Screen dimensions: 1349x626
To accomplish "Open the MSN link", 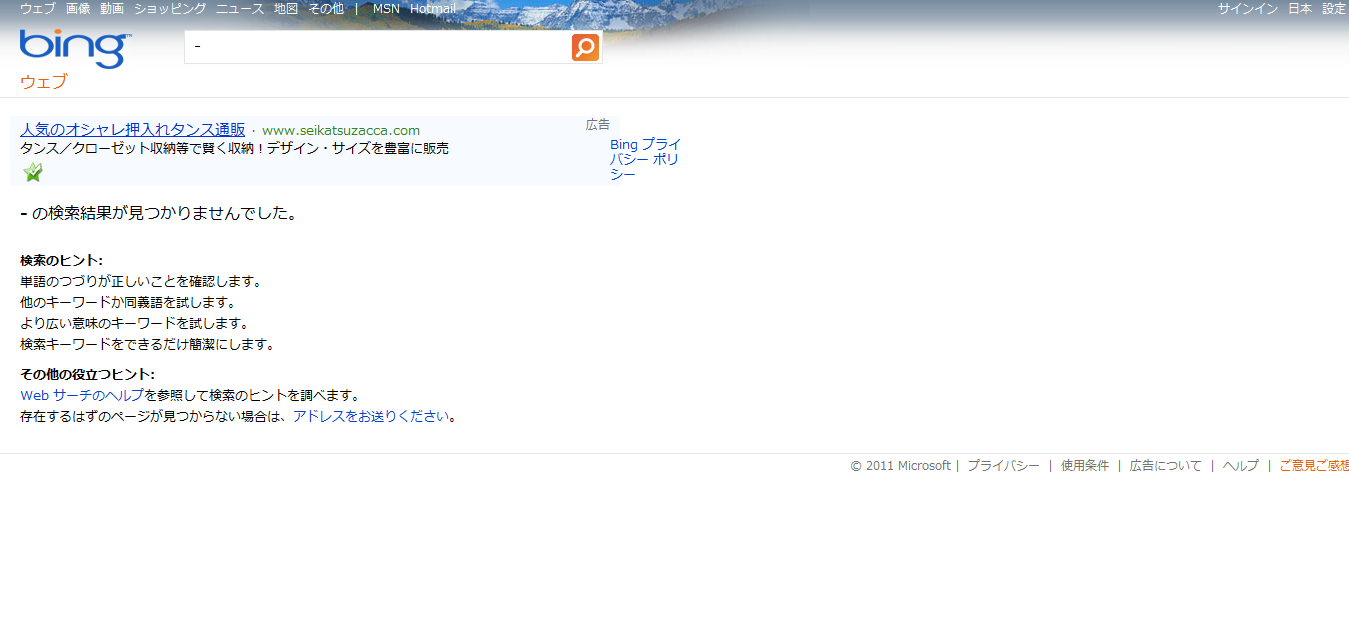I will [386, 8].
